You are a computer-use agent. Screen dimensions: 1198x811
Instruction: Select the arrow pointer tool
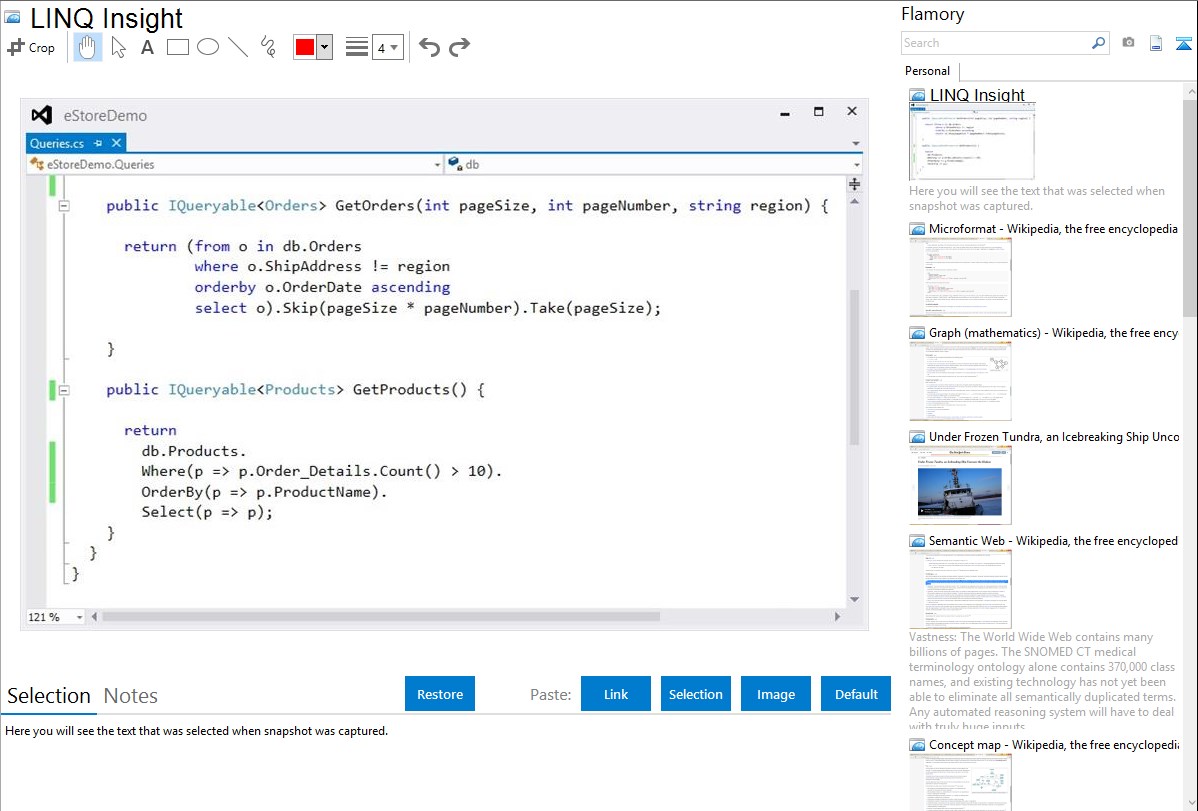[118, 47]
